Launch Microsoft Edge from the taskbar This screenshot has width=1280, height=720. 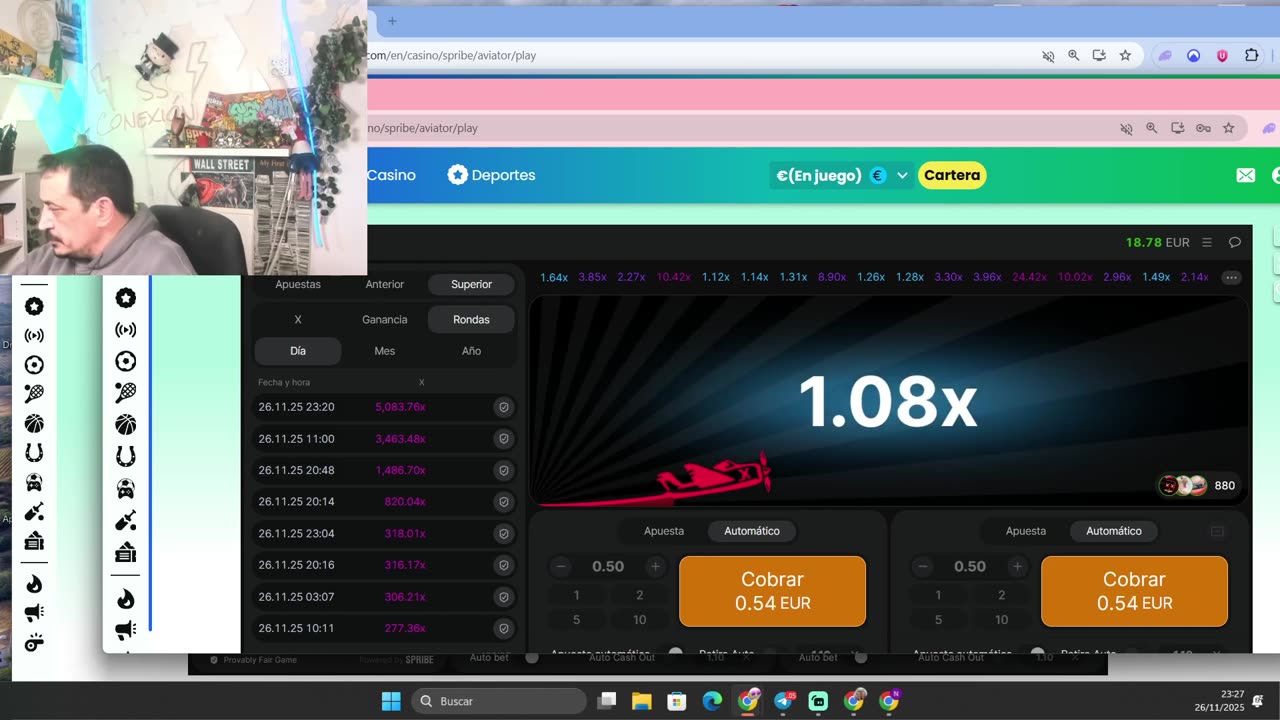coord(712,701)
